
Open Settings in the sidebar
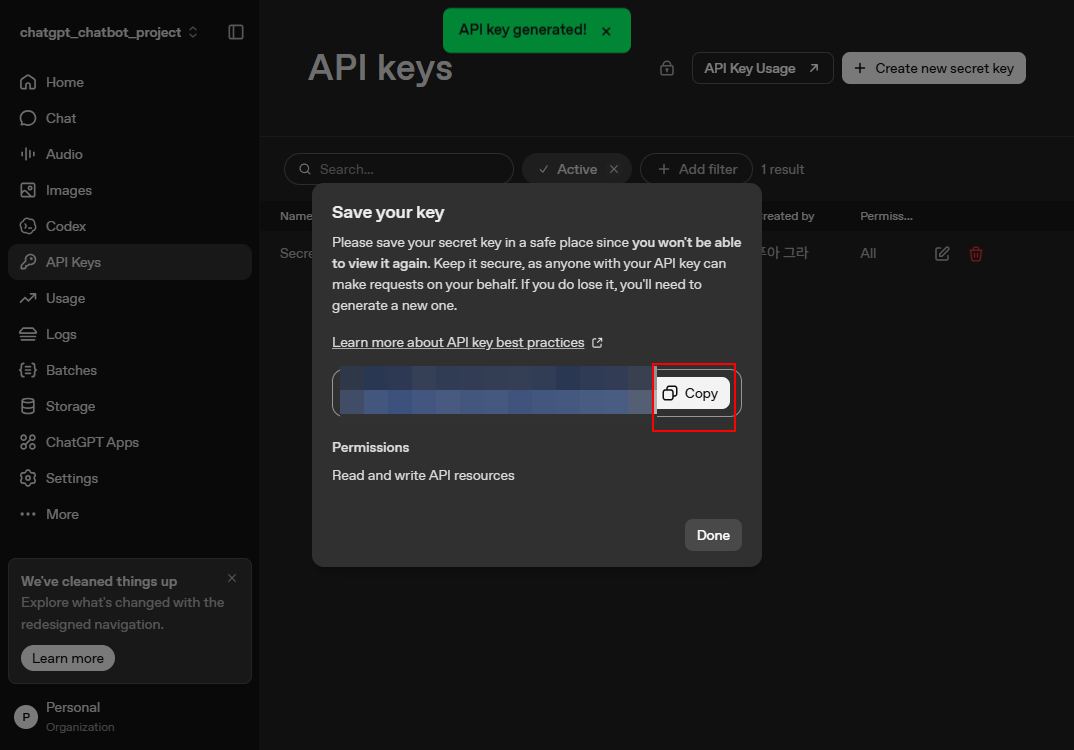click(x=129, y=478)
